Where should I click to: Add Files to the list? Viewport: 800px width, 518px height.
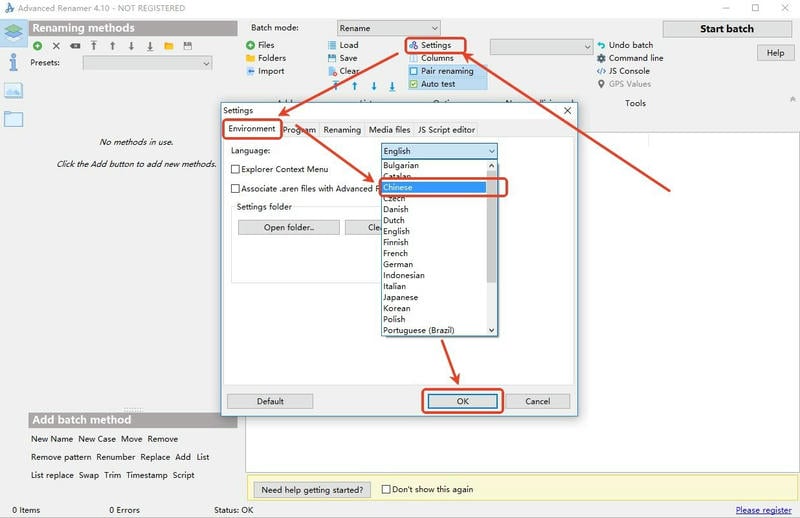pyautogui.click(x=260, y=45)
